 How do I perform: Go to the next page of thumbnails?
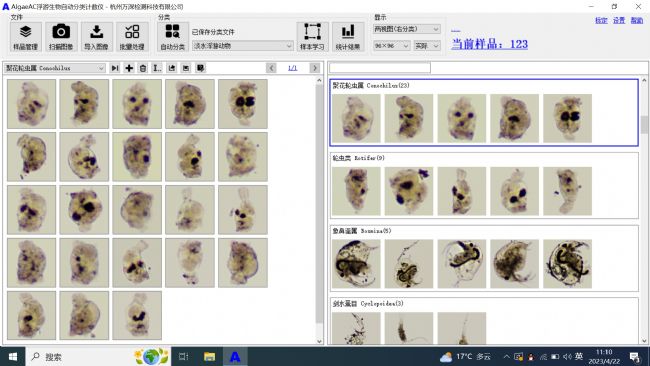coord(315,68)
